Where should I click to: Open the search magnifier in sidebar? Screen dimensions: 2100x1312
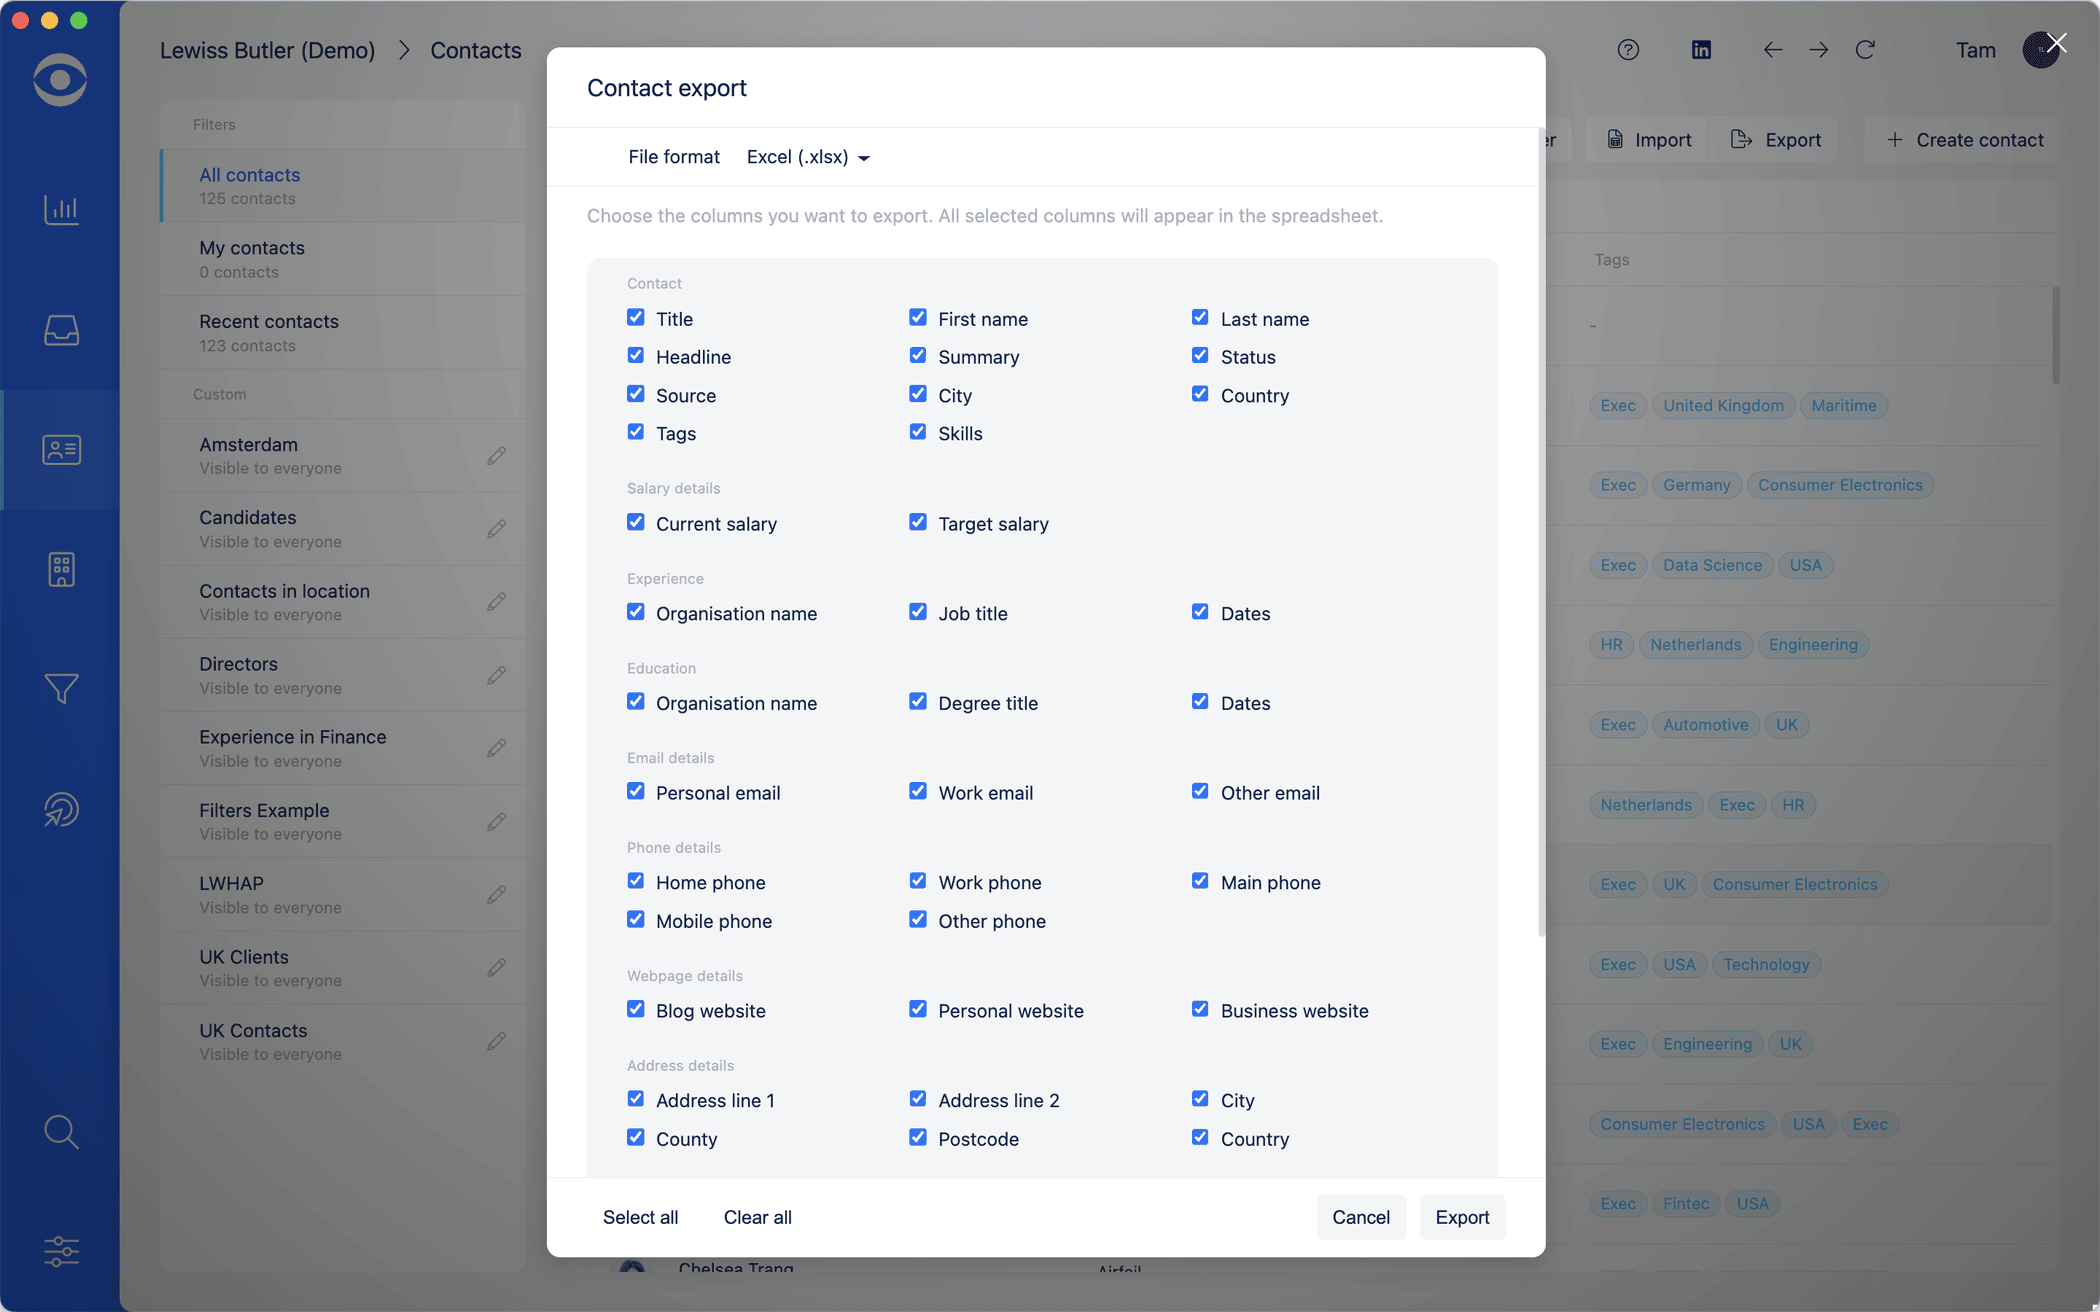pos(61,1131)
